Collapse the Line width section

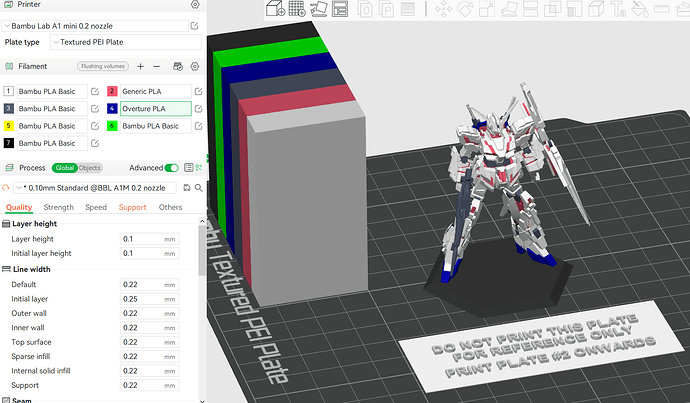[x=31, y=269]
